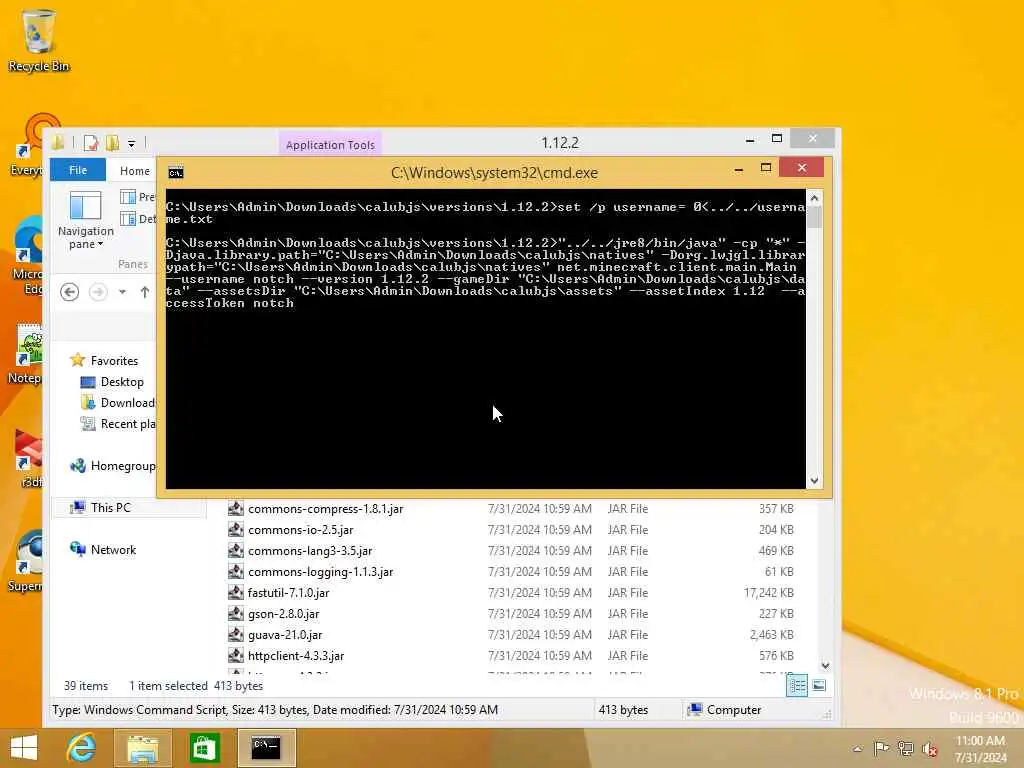1024x768 pixels.
Task: Switch Explorer to Large icons view button
Action: 819,685
